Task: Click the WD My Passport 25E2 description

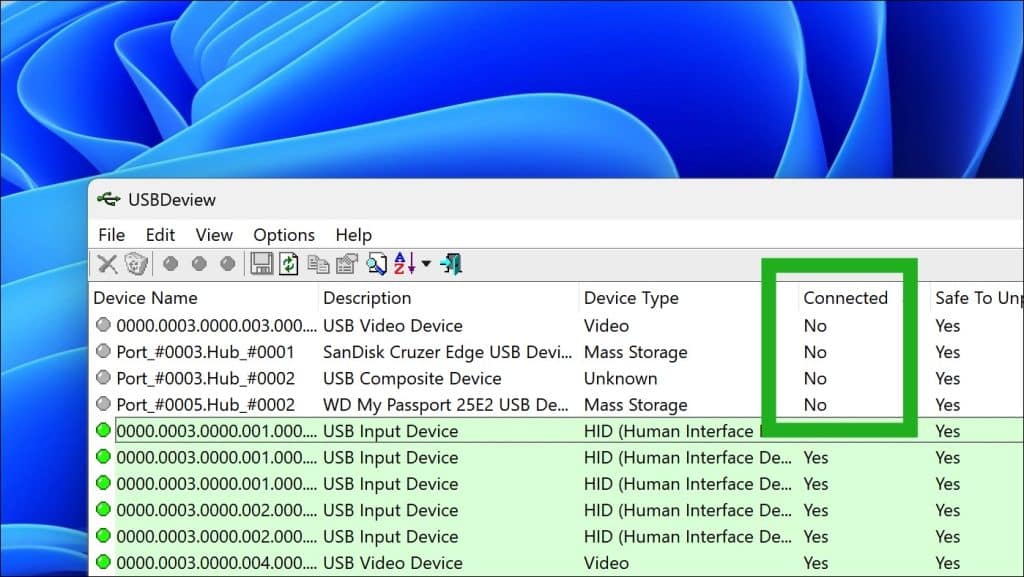Action: pyautogui.click(x=445, y=405)
